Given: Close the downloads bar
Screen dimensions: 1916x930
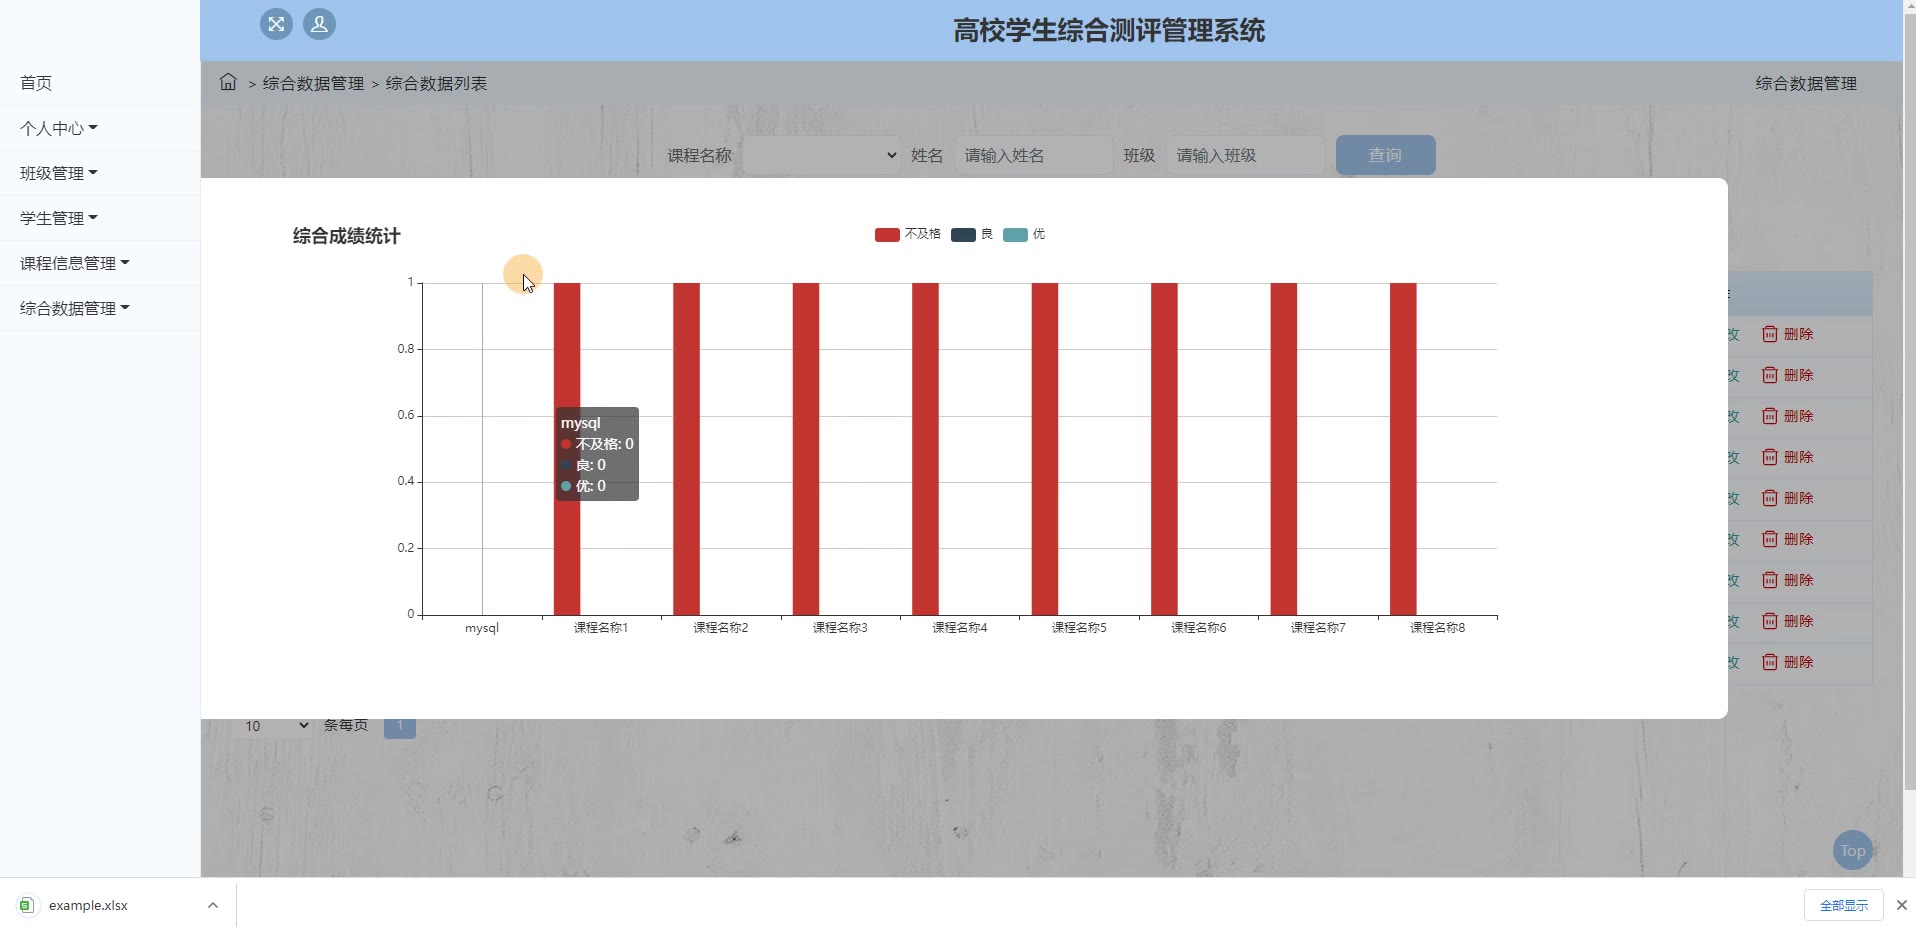Looking at the screenshot, I should coord(1901,905).
